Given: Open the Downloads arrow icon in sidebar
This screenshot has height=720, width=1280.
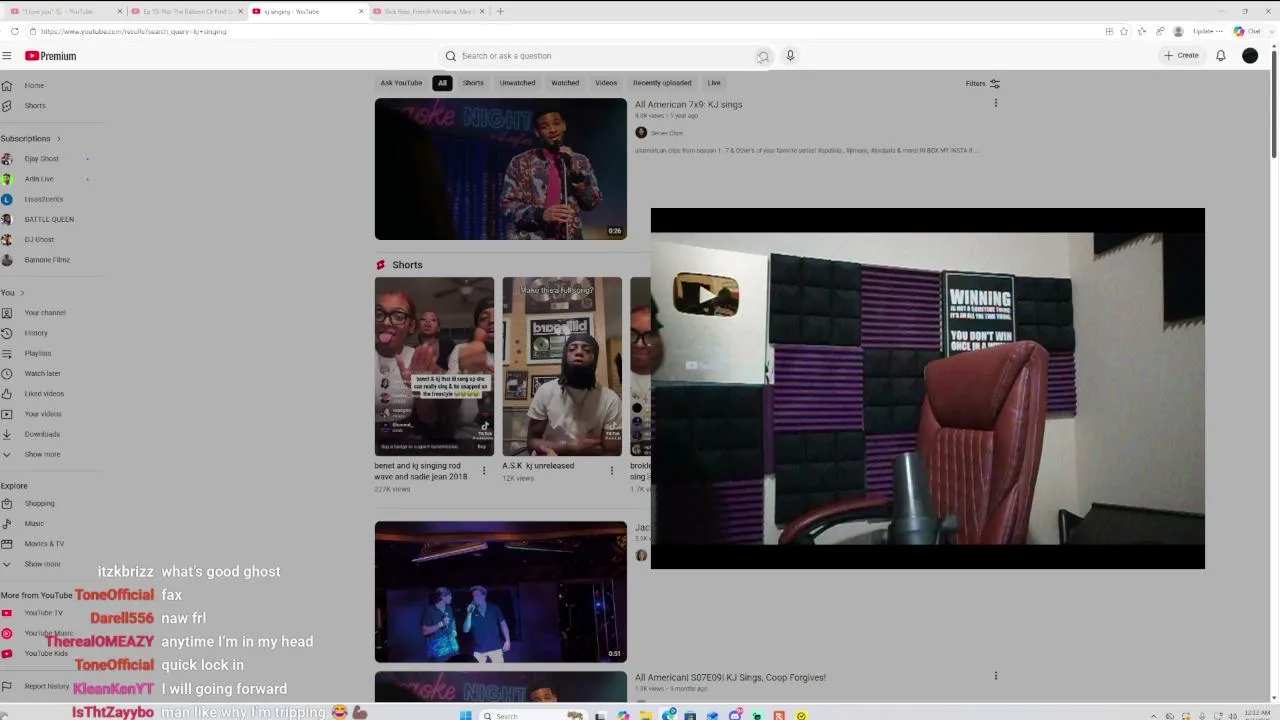Looking at the screenshot, I should click(x=7, y=434).
